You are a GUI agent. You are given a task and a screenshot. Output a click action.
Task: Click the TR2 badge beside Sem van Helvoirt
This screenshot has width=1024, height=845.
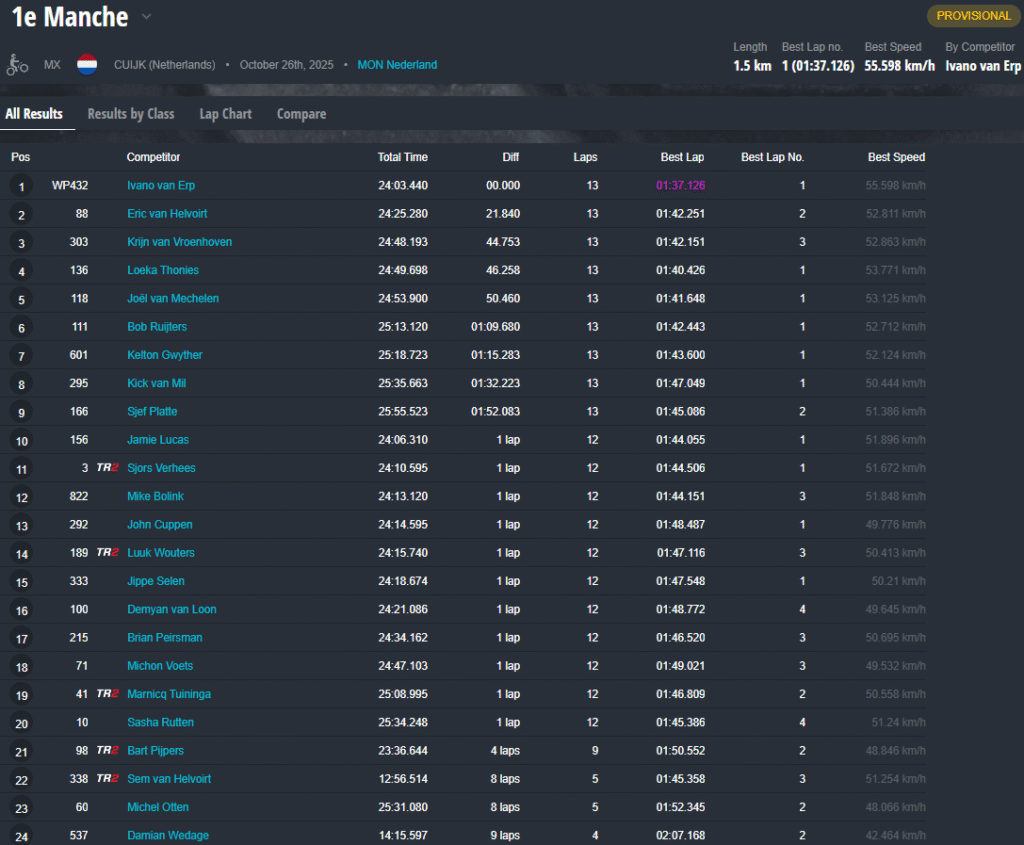click(x=107, y=779)
